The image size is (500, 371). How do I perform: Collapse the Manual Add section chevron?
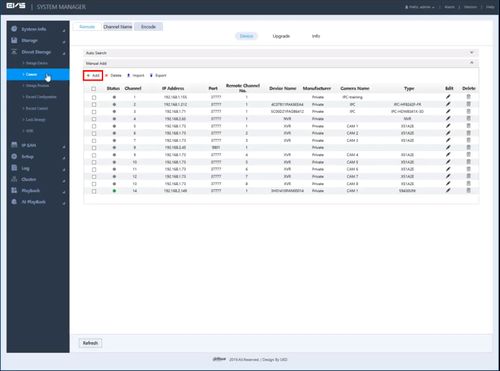pos(471,63)
